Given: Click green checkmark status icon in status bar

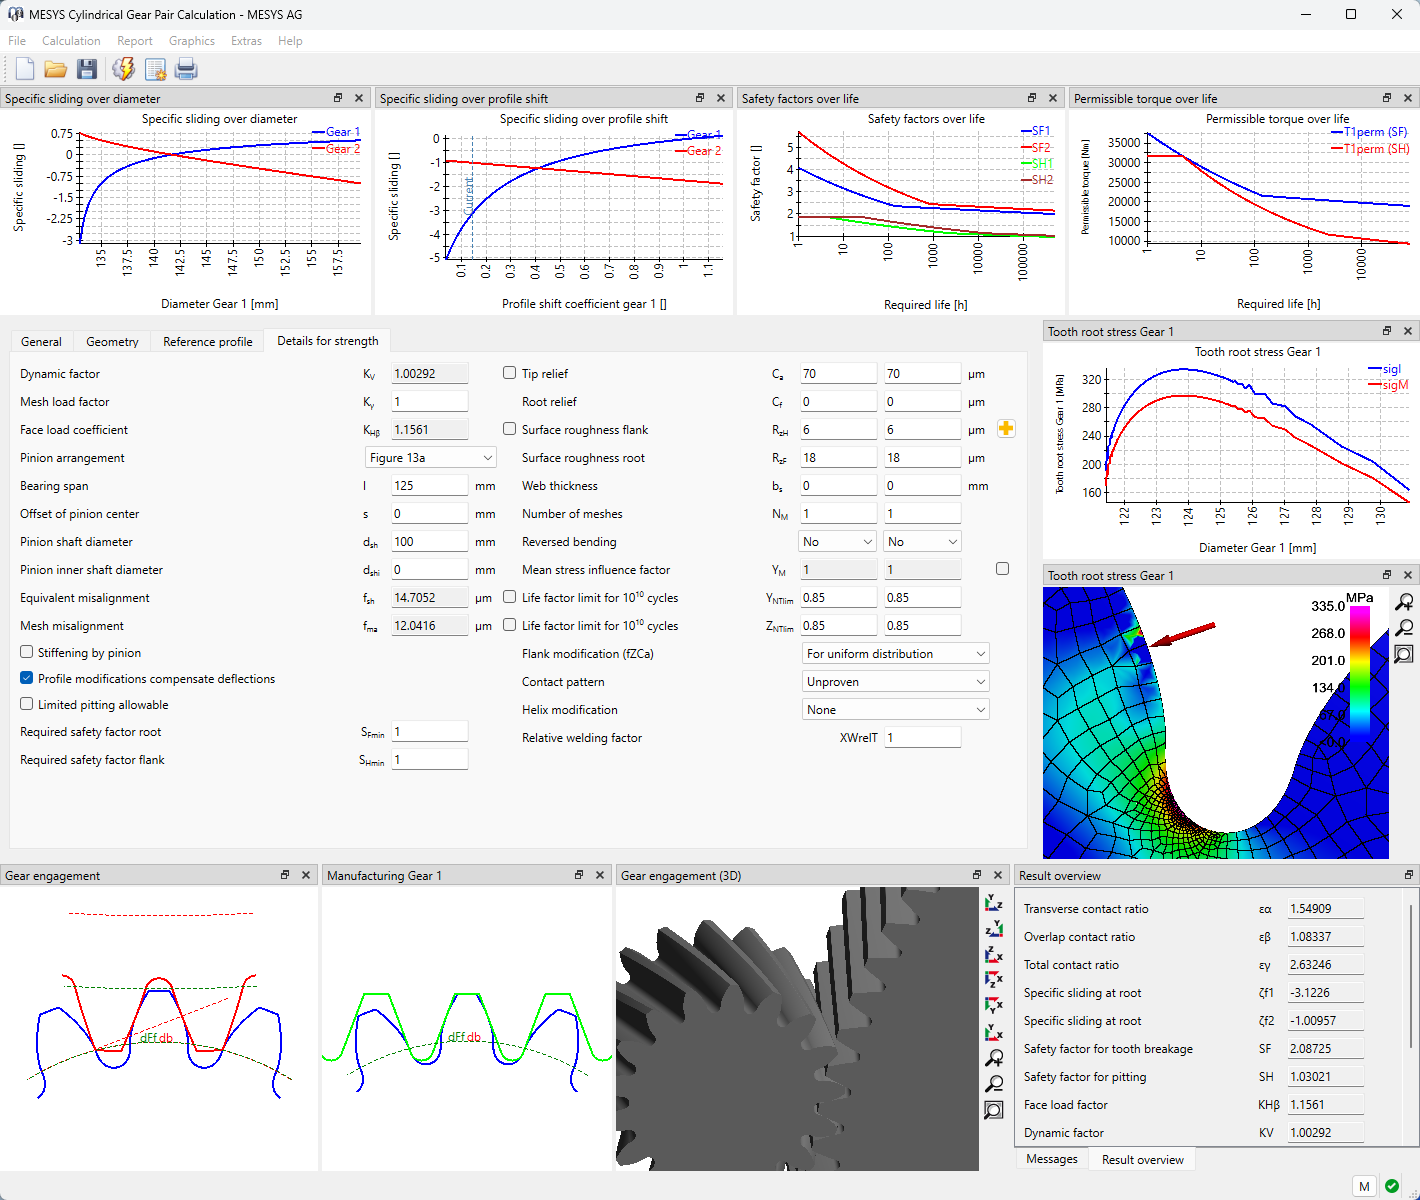Looking at the screenshot, I should pyautogui.click(x=1392, y=1186).
